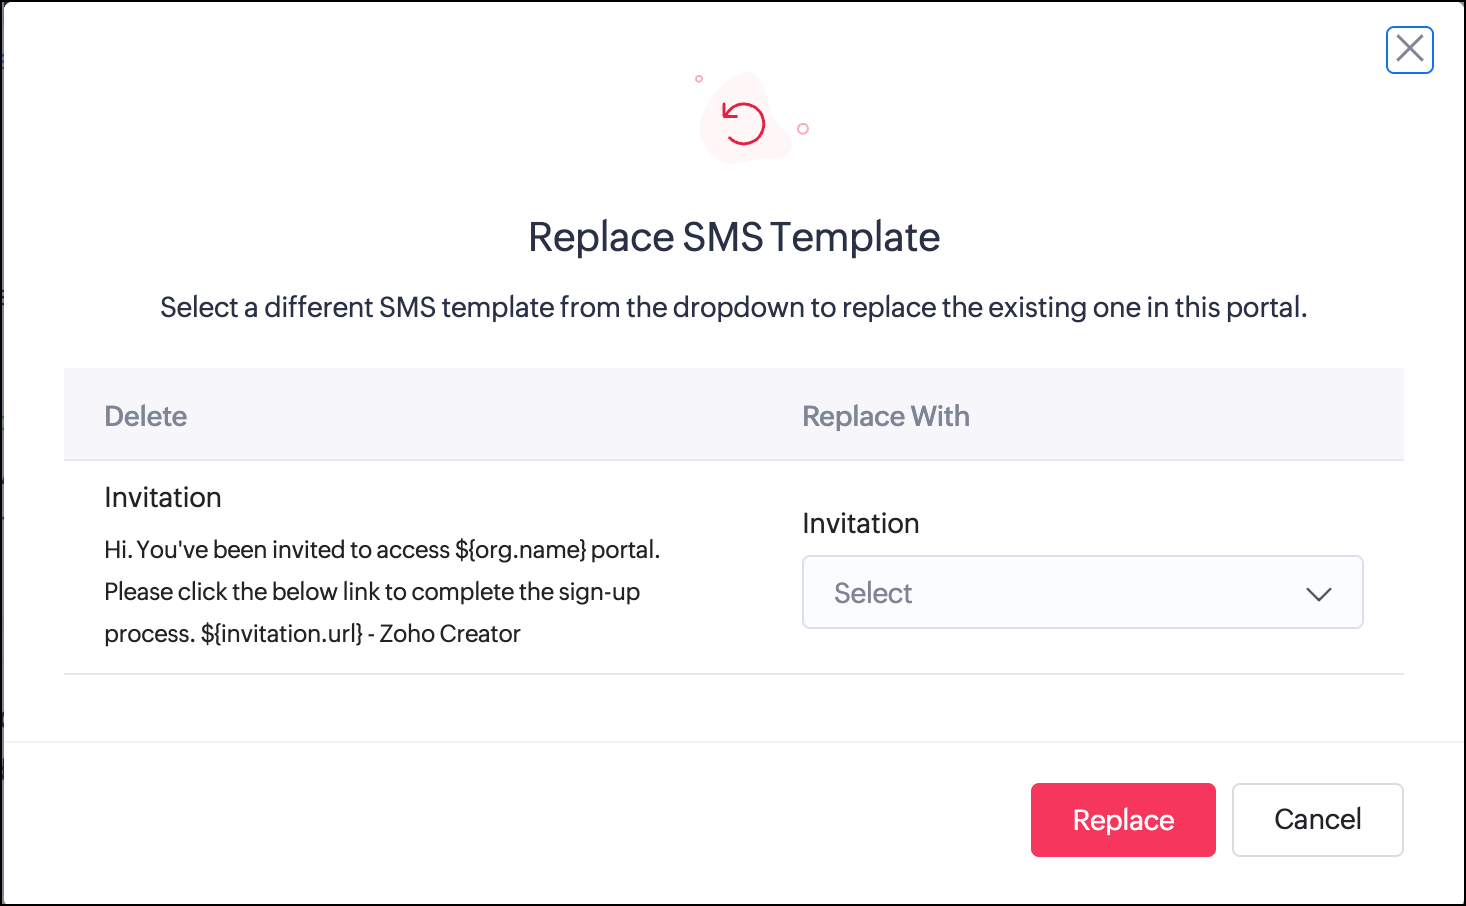The width and height of the screenshot is (1466, 906).
Task: Click the Zoho Creator signature text
Action: (x=450, y=634)
